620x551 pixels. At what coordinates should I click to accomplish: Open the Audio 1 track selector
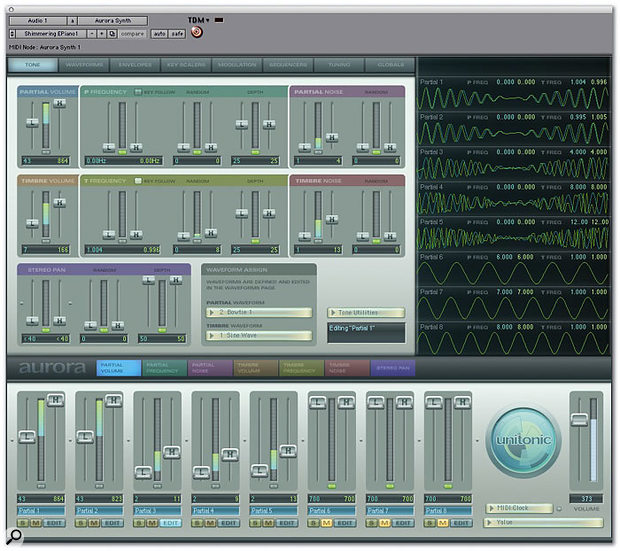tap(38, 21)
